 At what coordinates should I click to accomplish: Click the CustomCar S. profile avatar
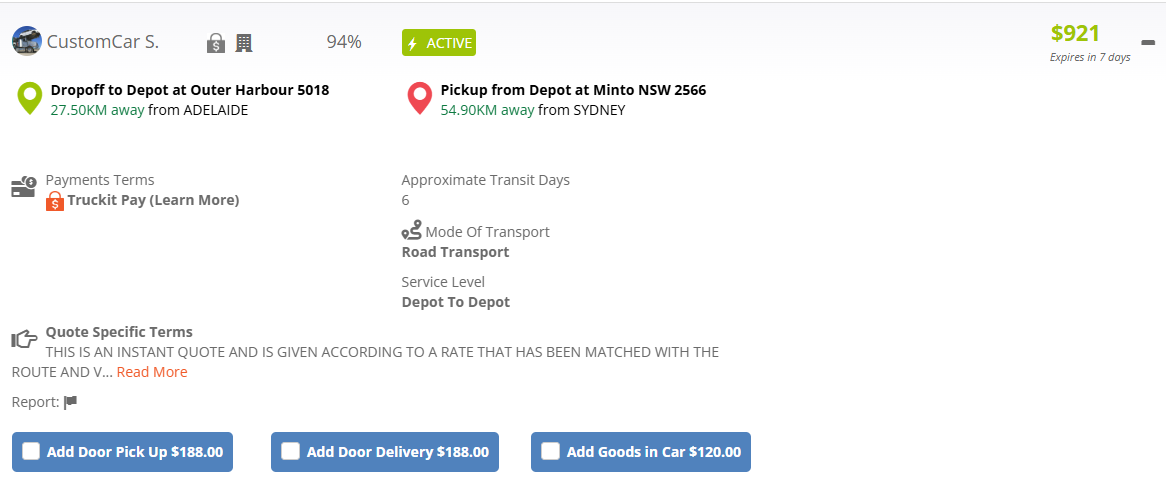click(x=26, y=41)
